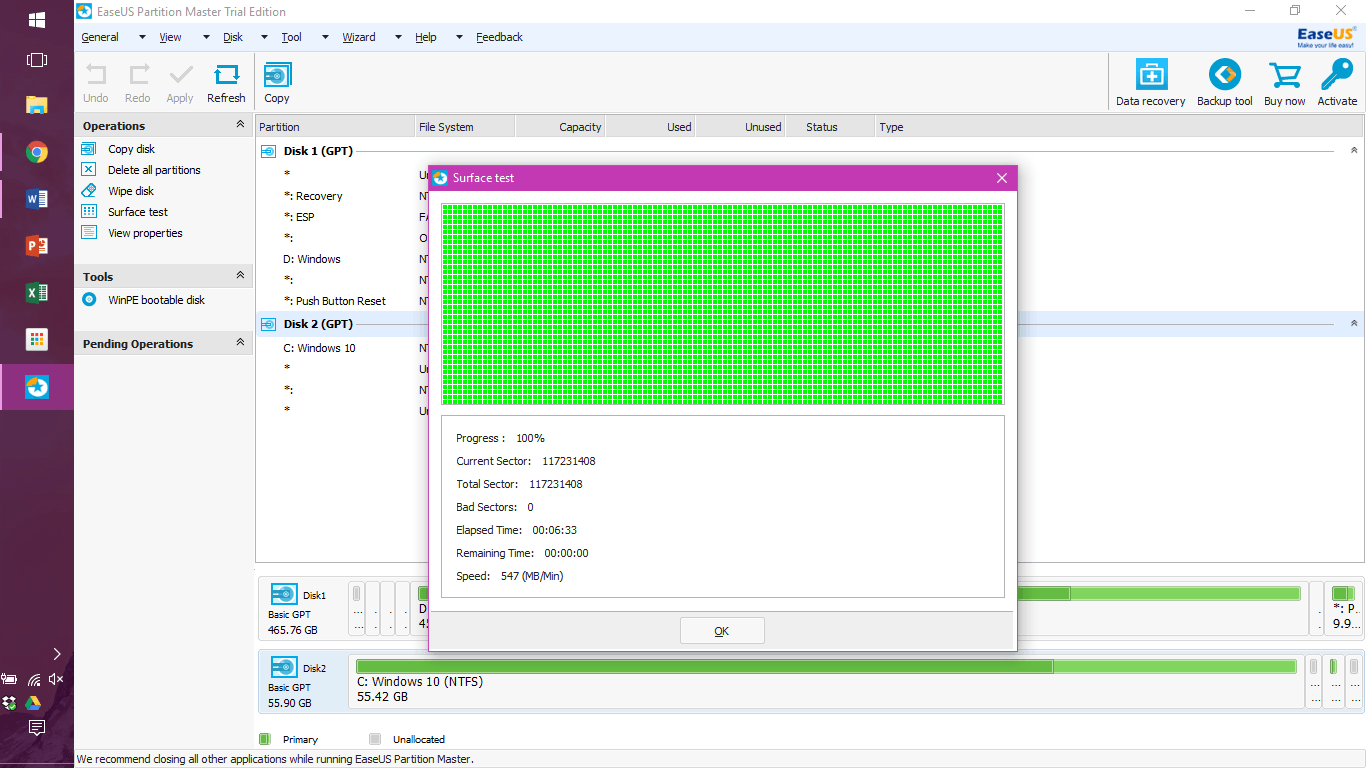Collapse the Disk 1 (GPT) group
1366x768 pixels.
[1354, 151]
